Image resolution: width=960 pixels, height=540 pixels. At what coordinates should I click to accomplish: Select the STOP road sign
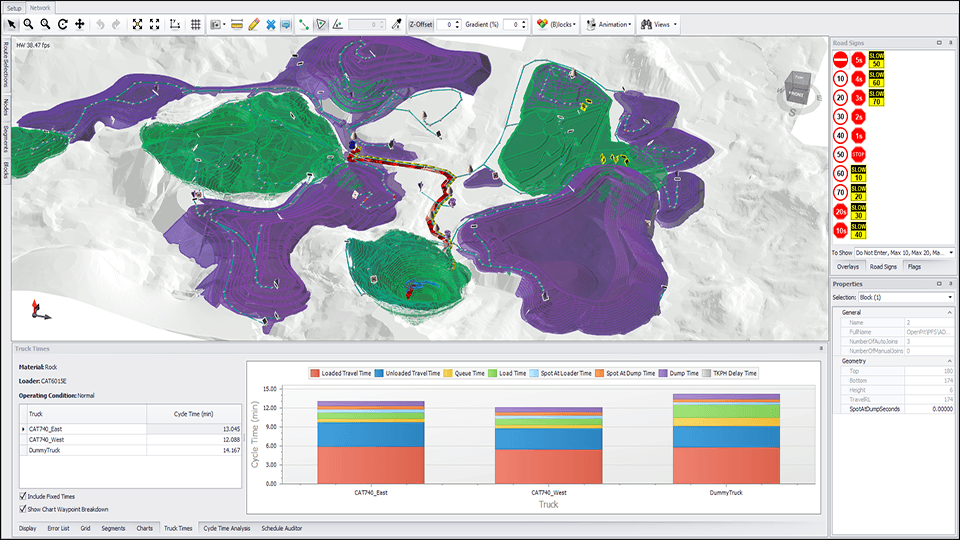tap(859, 155)
